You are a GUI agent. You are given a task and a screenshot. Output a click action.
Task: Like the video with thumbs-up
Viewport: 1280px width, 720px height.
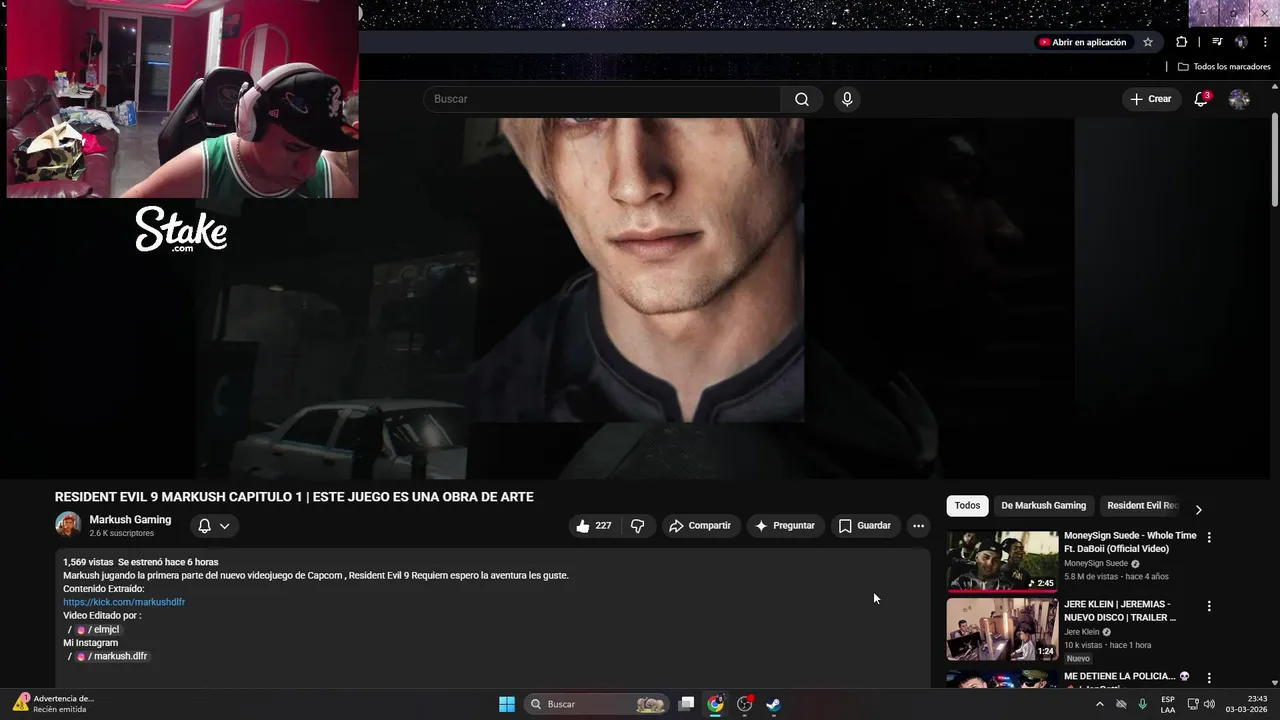point(594,526)
